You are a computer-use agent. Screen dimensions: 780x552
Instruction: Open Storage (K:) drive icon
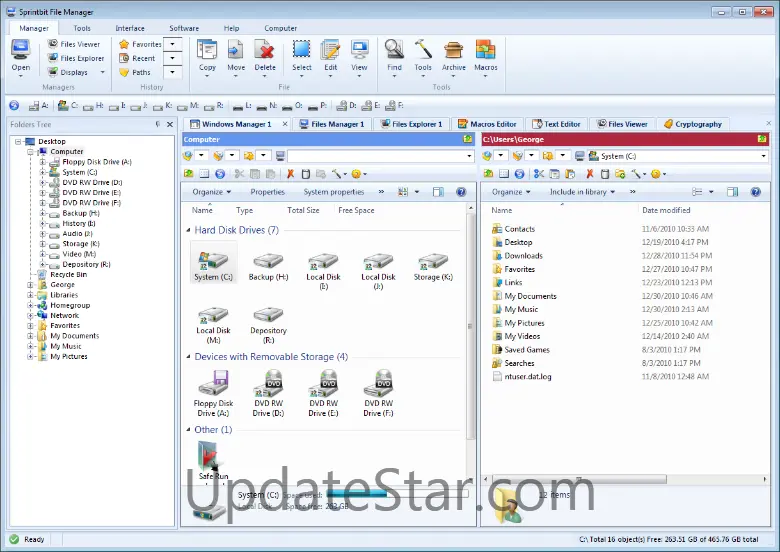pos(433,267)
